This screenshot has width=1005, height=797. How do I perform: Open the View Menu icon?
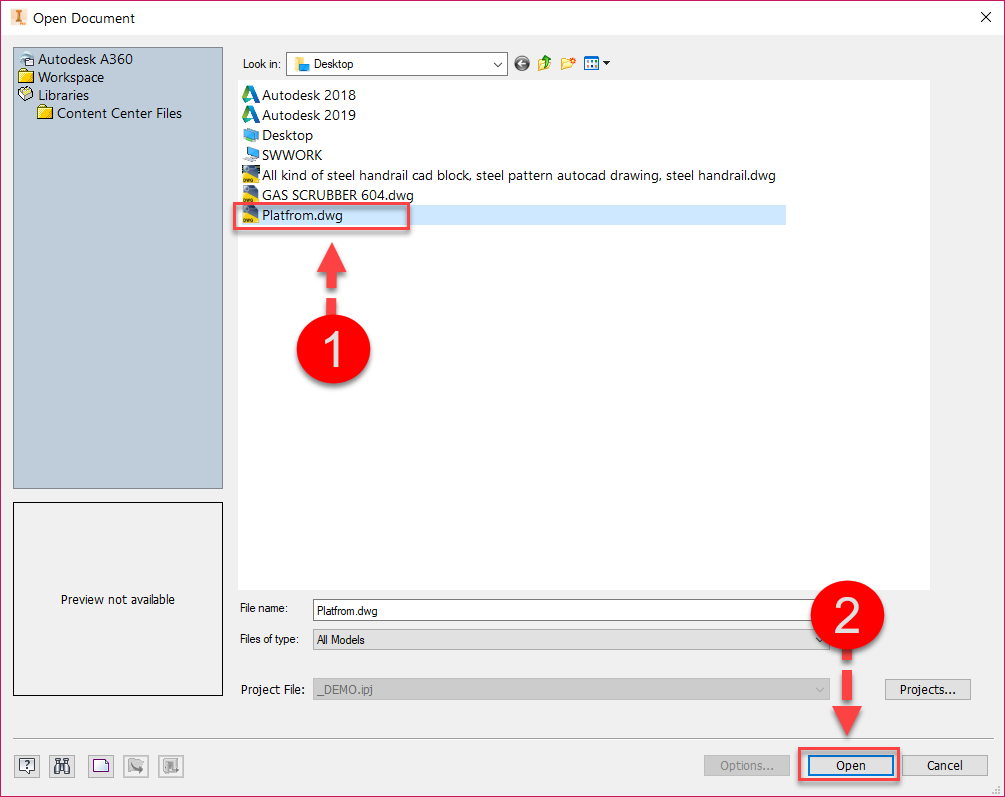pos(591,63)
